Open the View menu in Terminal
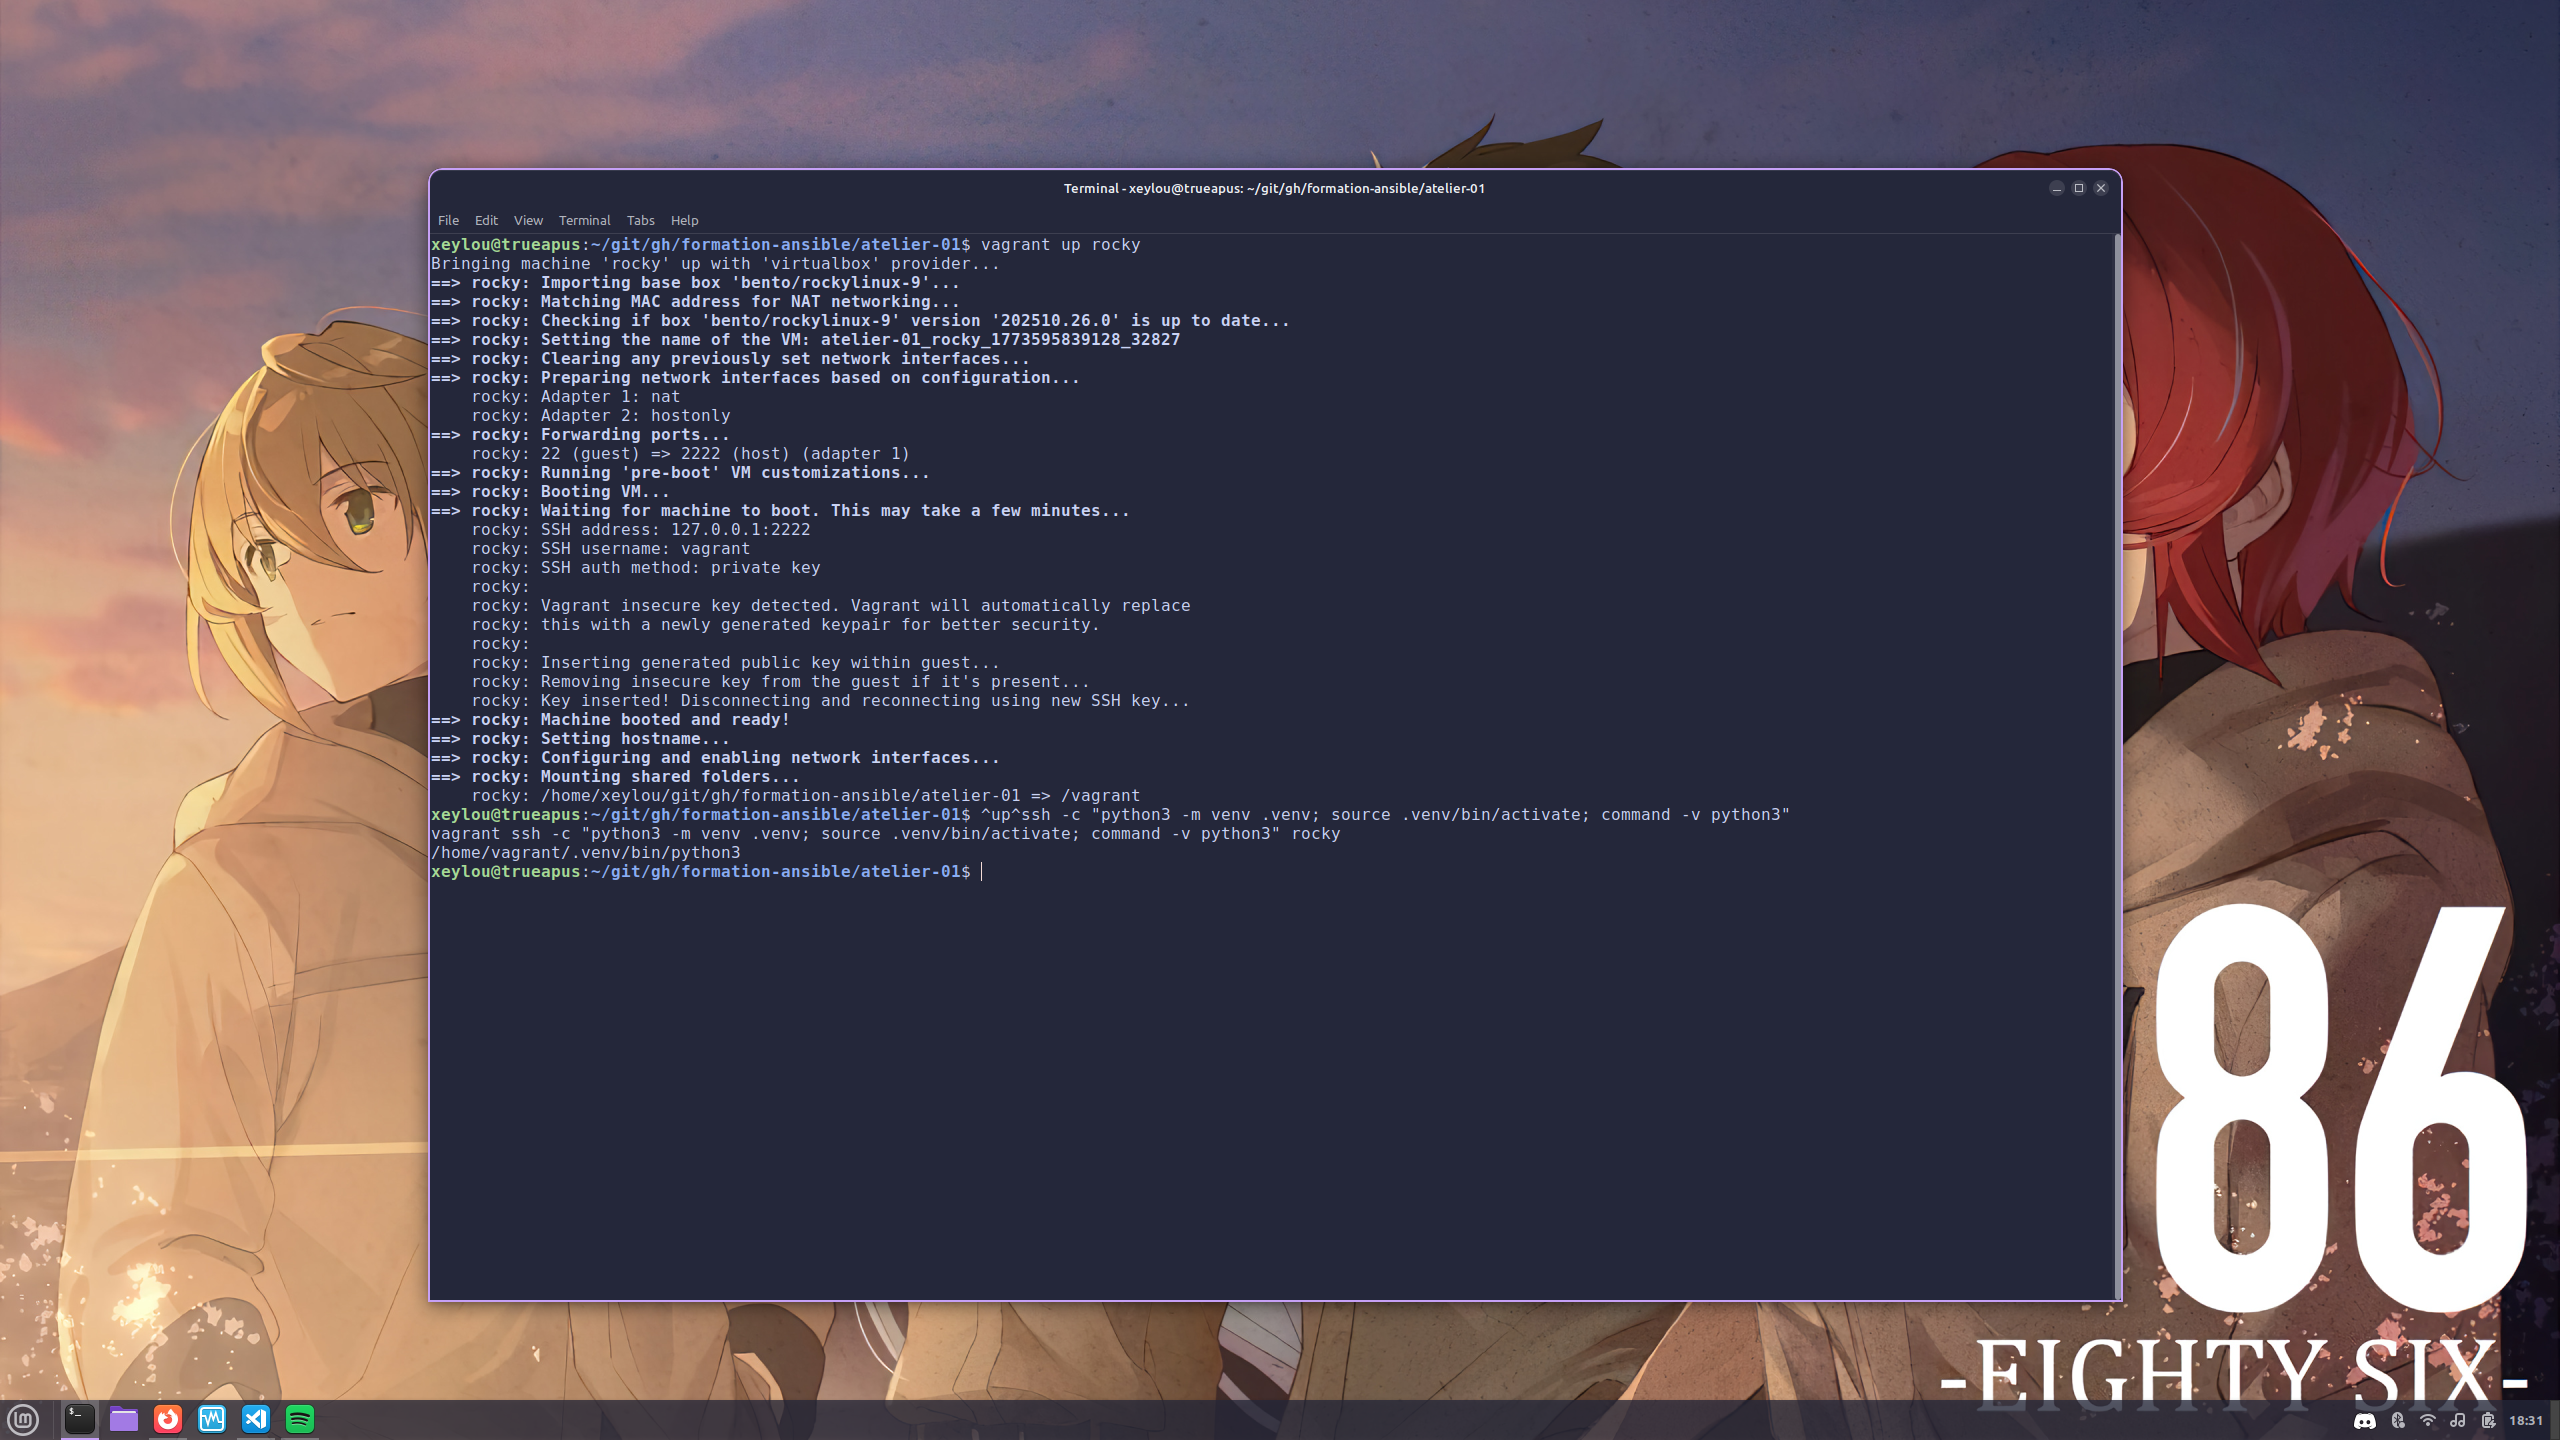The image size is (2560, 1440). click(528, 220)
